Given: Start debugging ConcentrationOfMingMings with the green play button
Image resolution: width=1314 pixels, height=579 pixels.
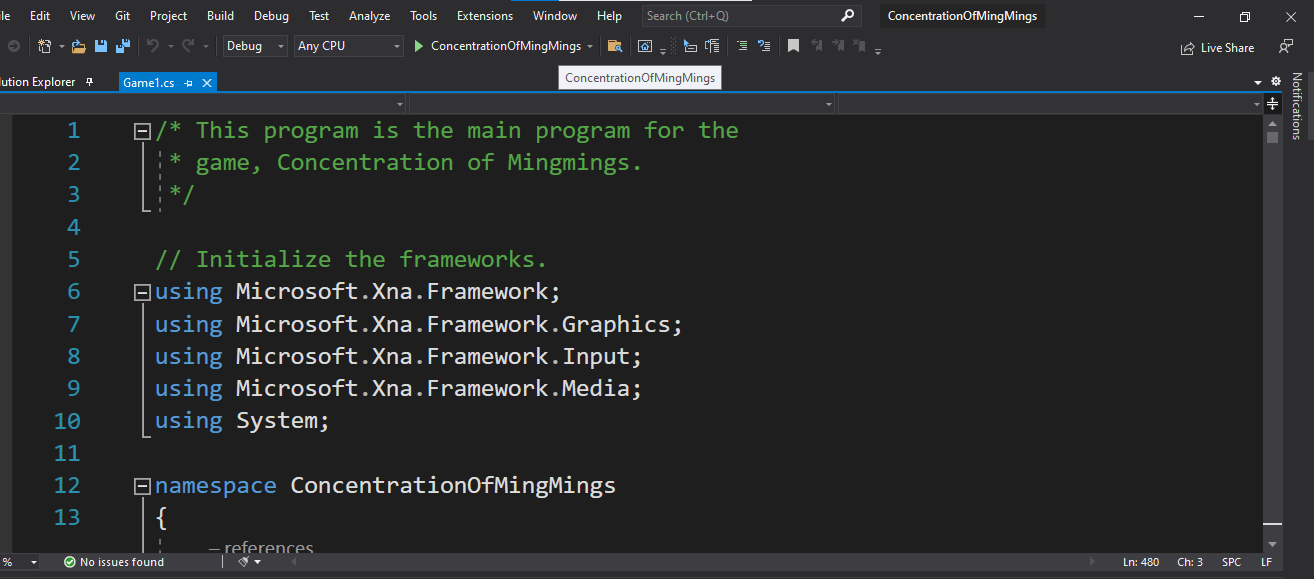Looking at the screenshot, I should [420, 46].
